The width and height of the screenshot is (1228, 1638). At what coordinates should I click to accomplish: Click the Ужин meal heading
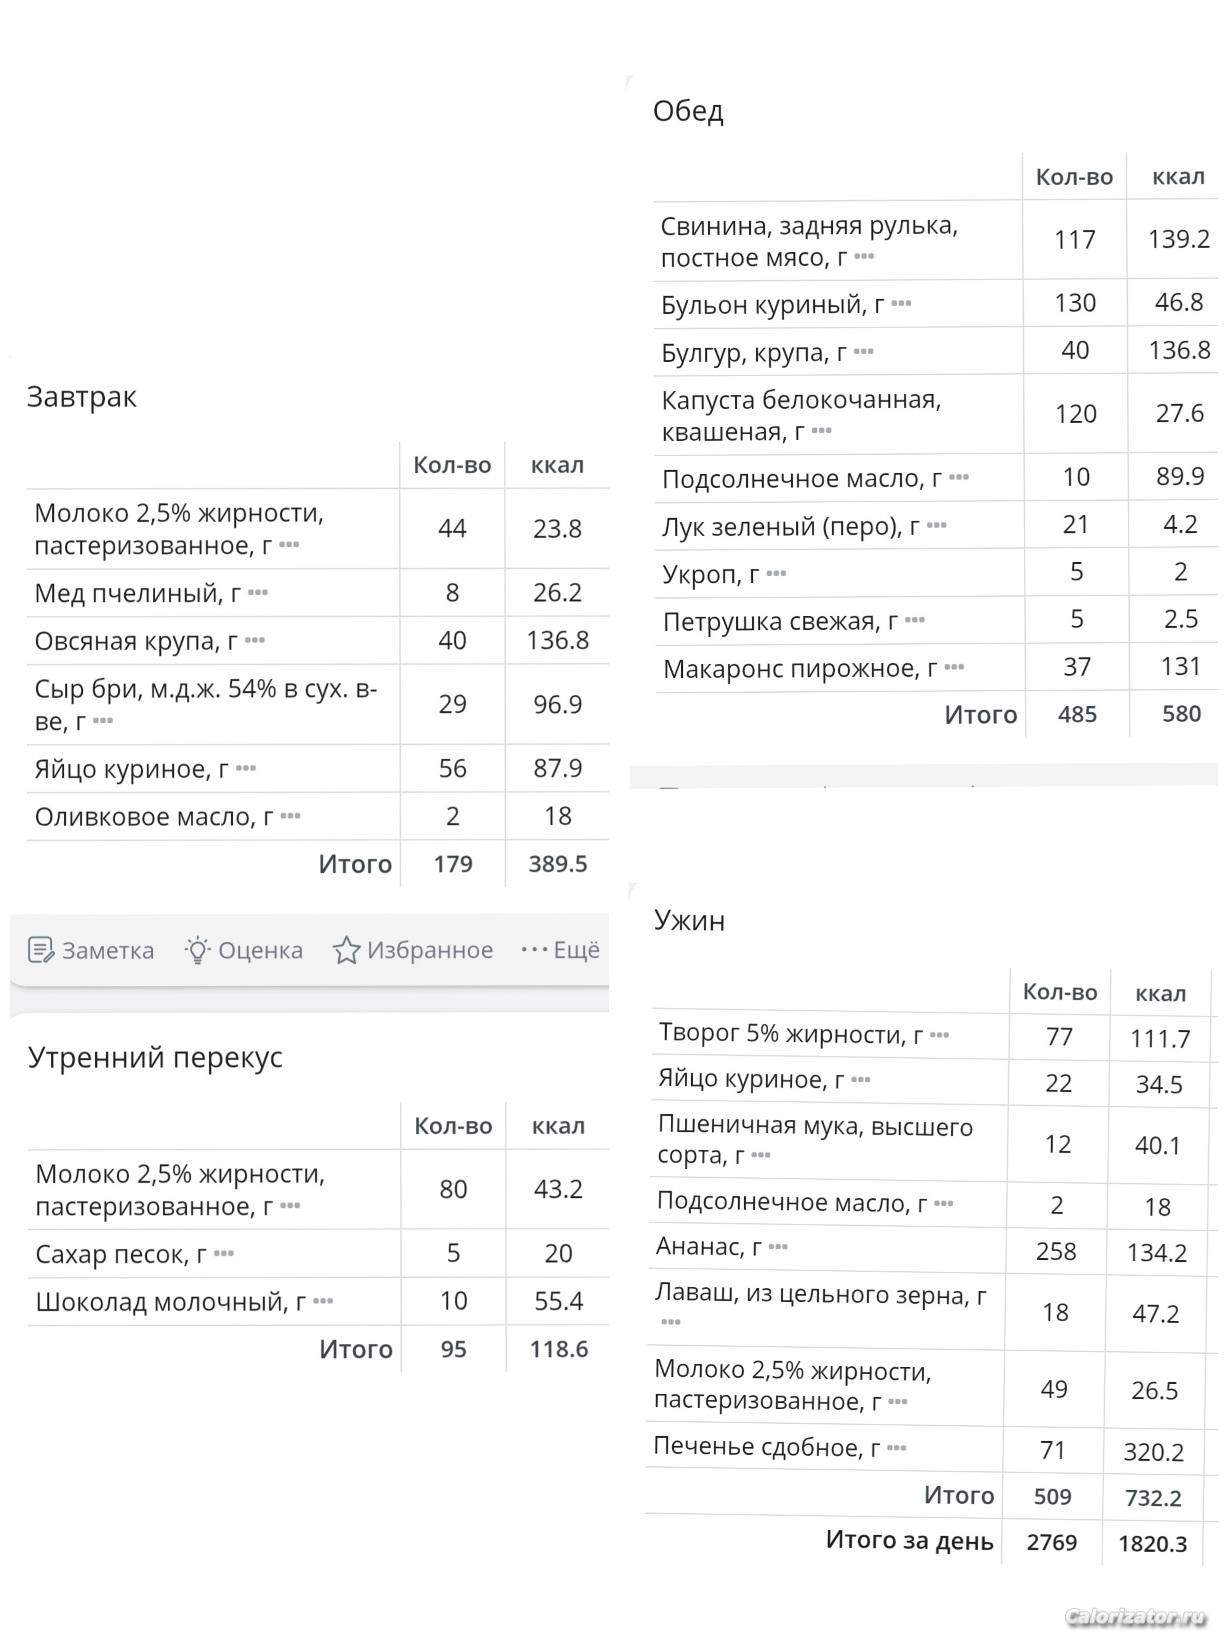tap(689, 920)
